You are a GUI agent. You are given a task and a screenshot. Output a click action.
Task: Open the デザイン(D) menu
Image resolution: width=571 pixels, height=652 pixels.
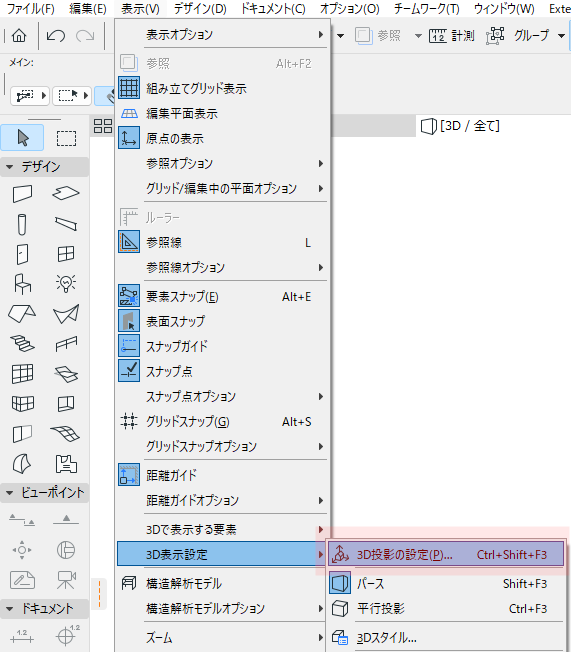point(200,8)
